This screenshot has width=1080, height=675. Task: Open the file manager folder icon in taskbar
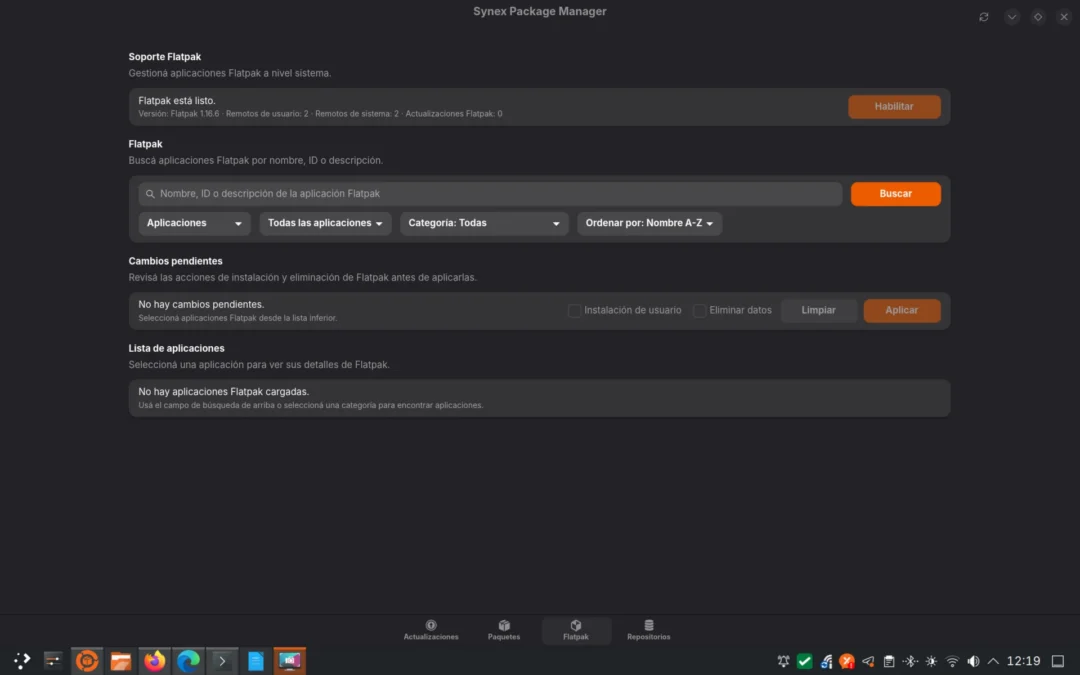click(121, 661)
